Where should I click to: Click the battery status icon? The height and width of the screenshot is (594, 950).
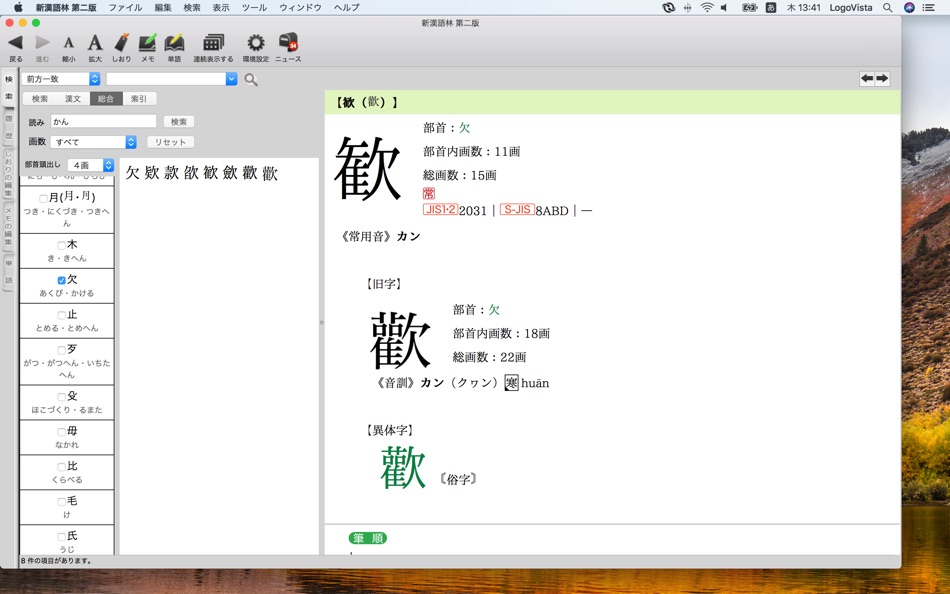coord(749,8)
